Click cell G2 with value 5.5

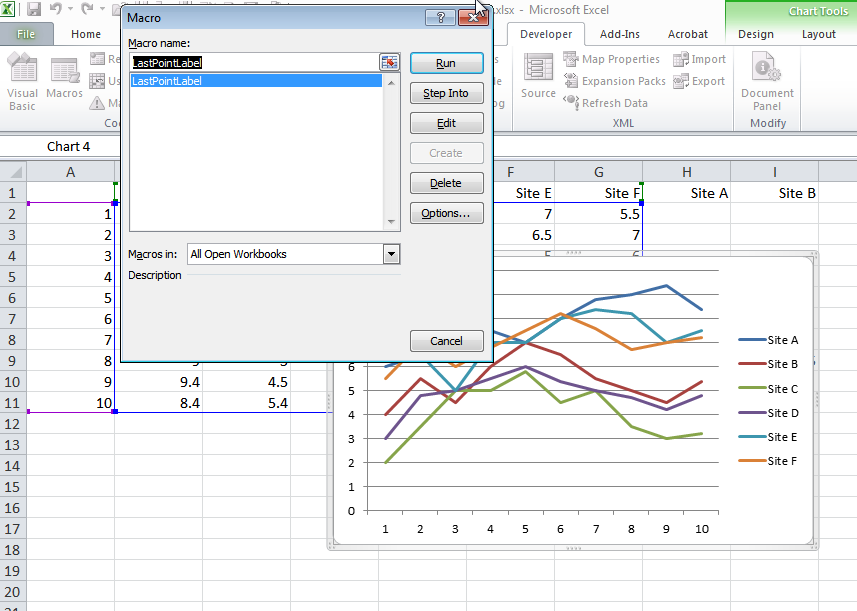pyautogui.click(x=598, y=214)
